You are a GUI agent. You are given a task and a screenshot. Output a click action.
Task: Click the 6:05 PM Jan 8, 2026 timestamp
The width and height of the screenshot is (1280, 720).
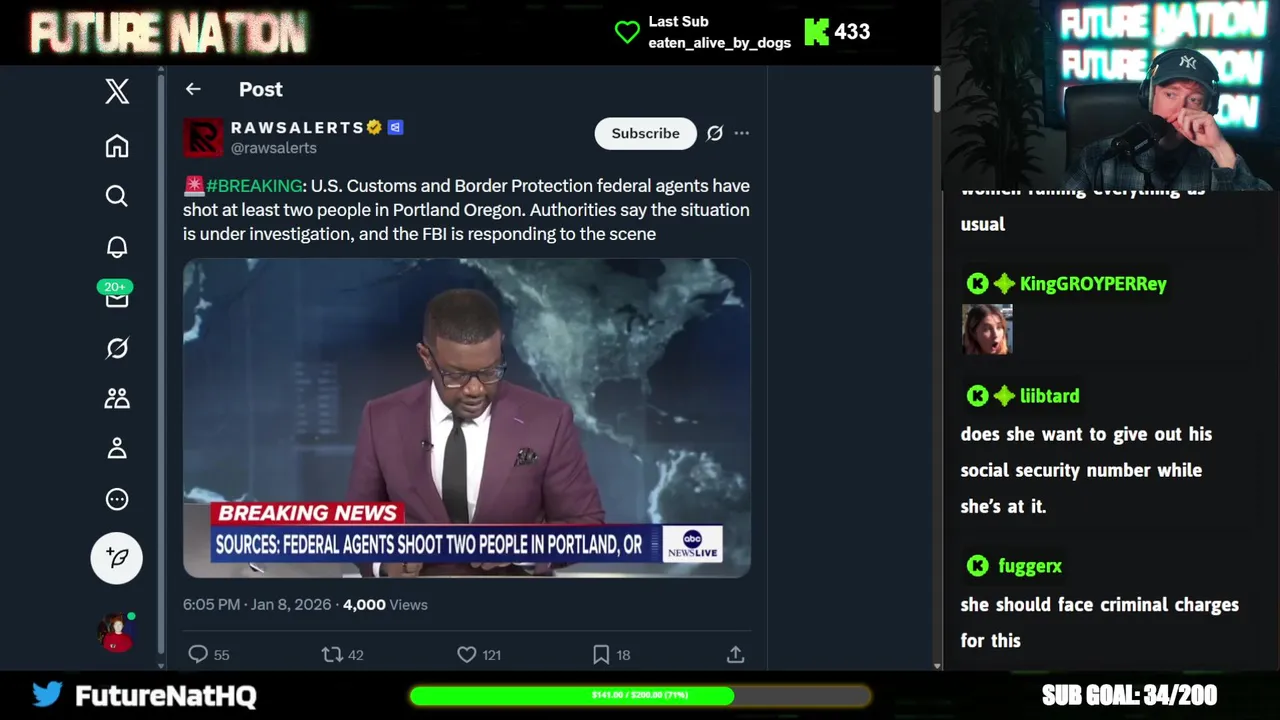[x=257, y=604]
